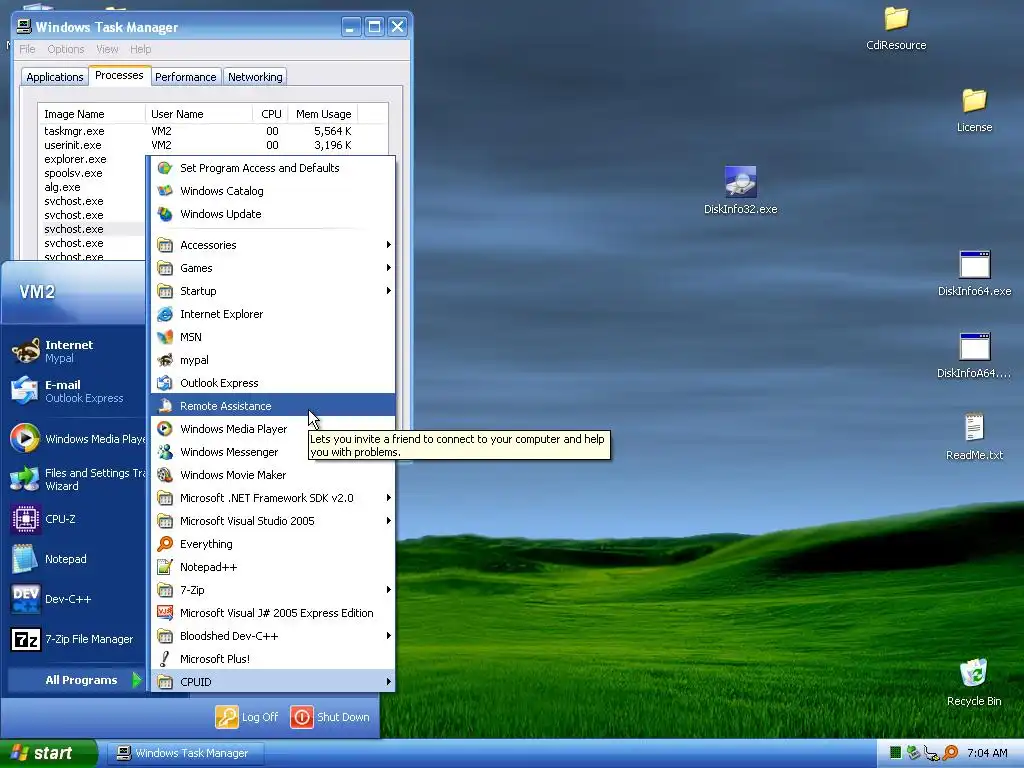Select DiskInfo32.exe desktop icon
Viewport: 1024px width, 768px height.
(740, 190)
